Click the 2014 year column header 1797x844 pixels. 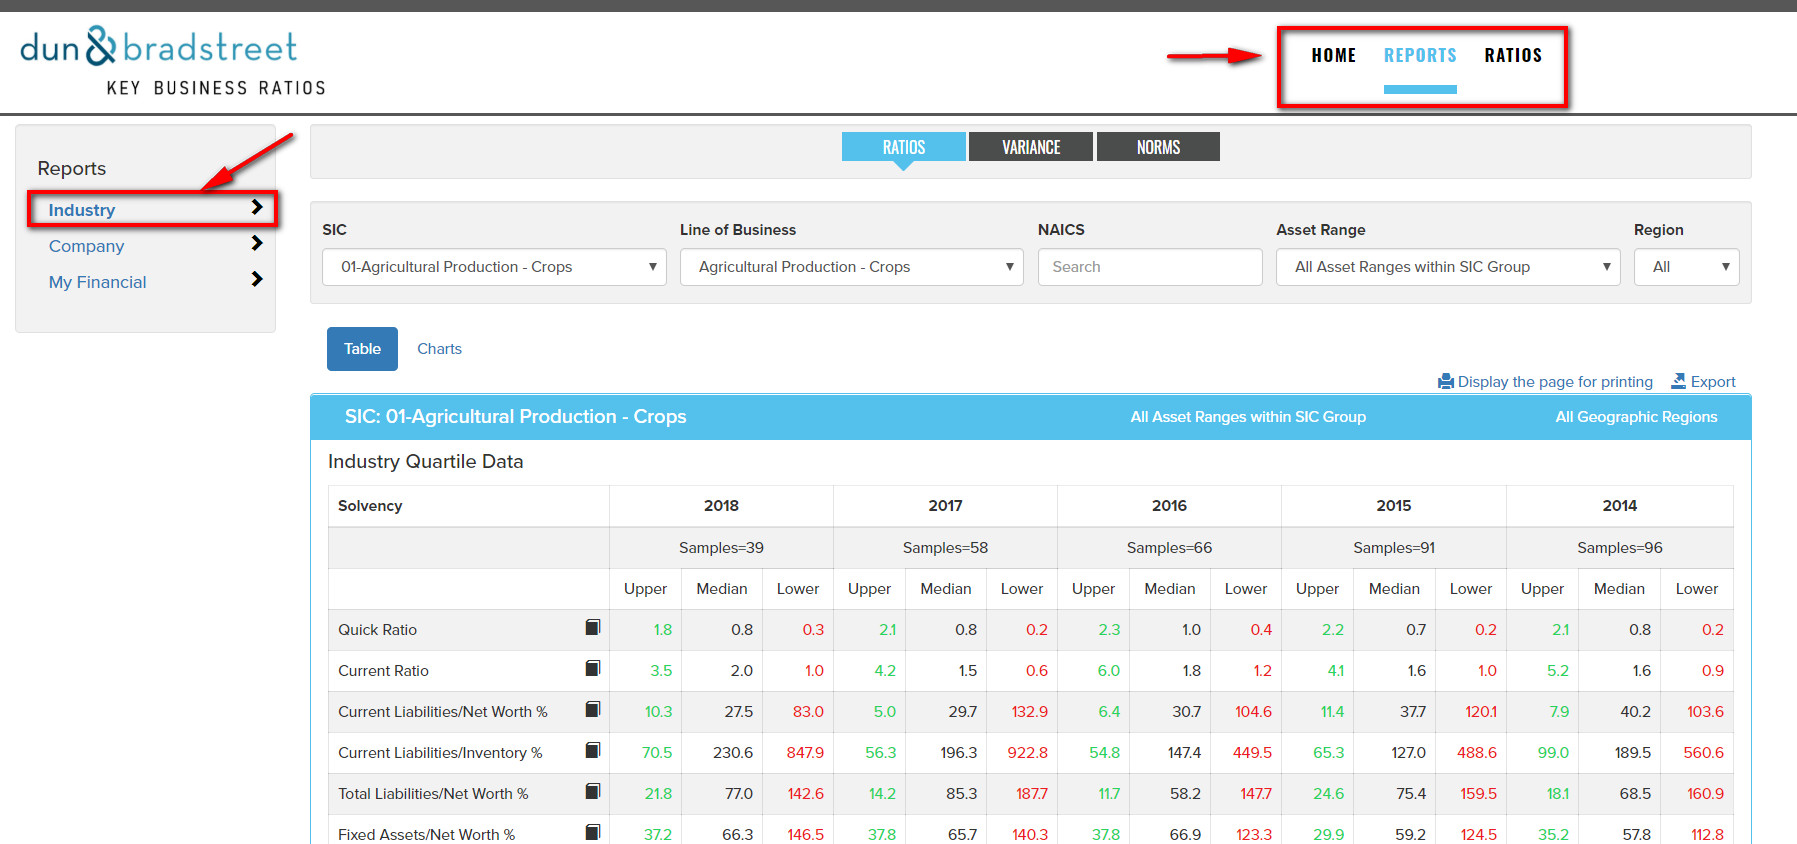click(x=1620, y=506)
